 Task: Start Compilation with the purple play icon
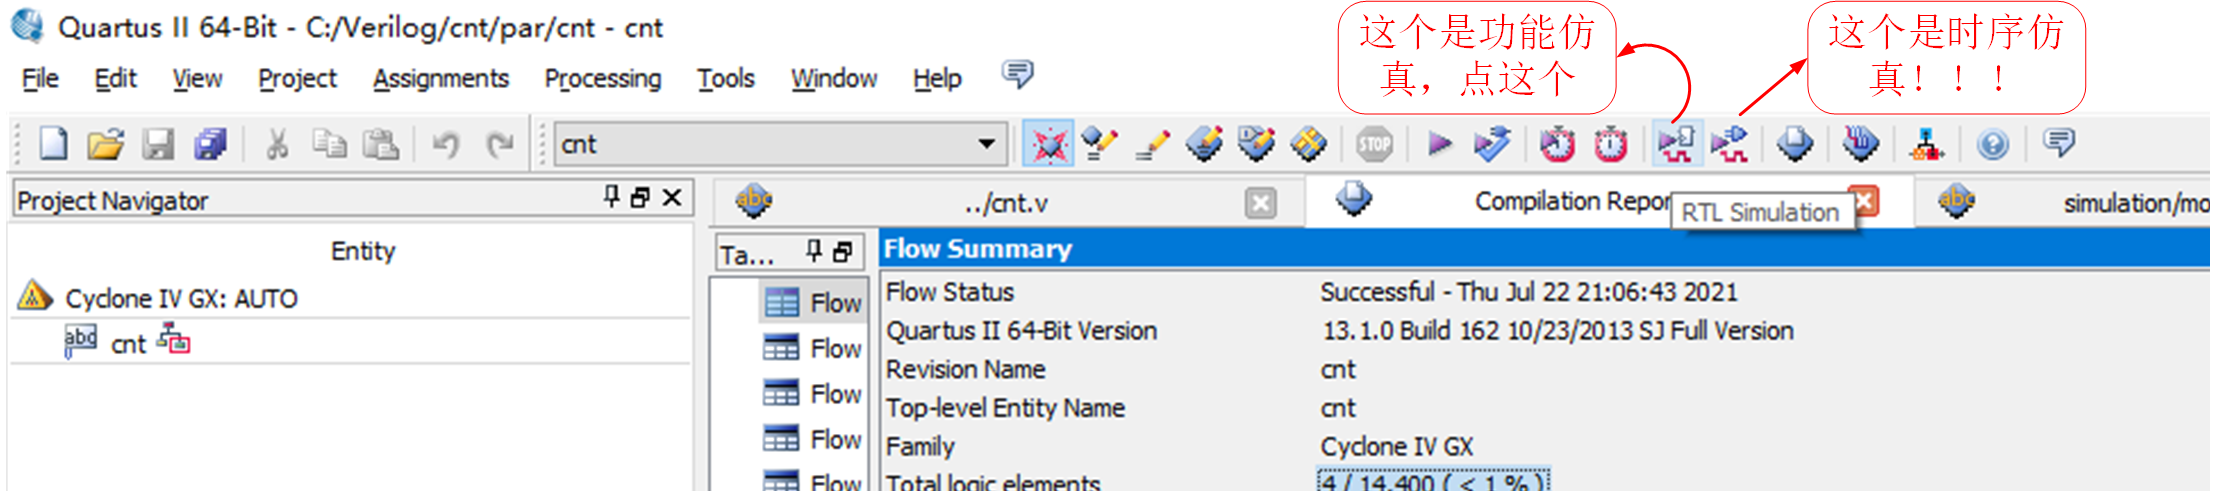click(1440, 144)
